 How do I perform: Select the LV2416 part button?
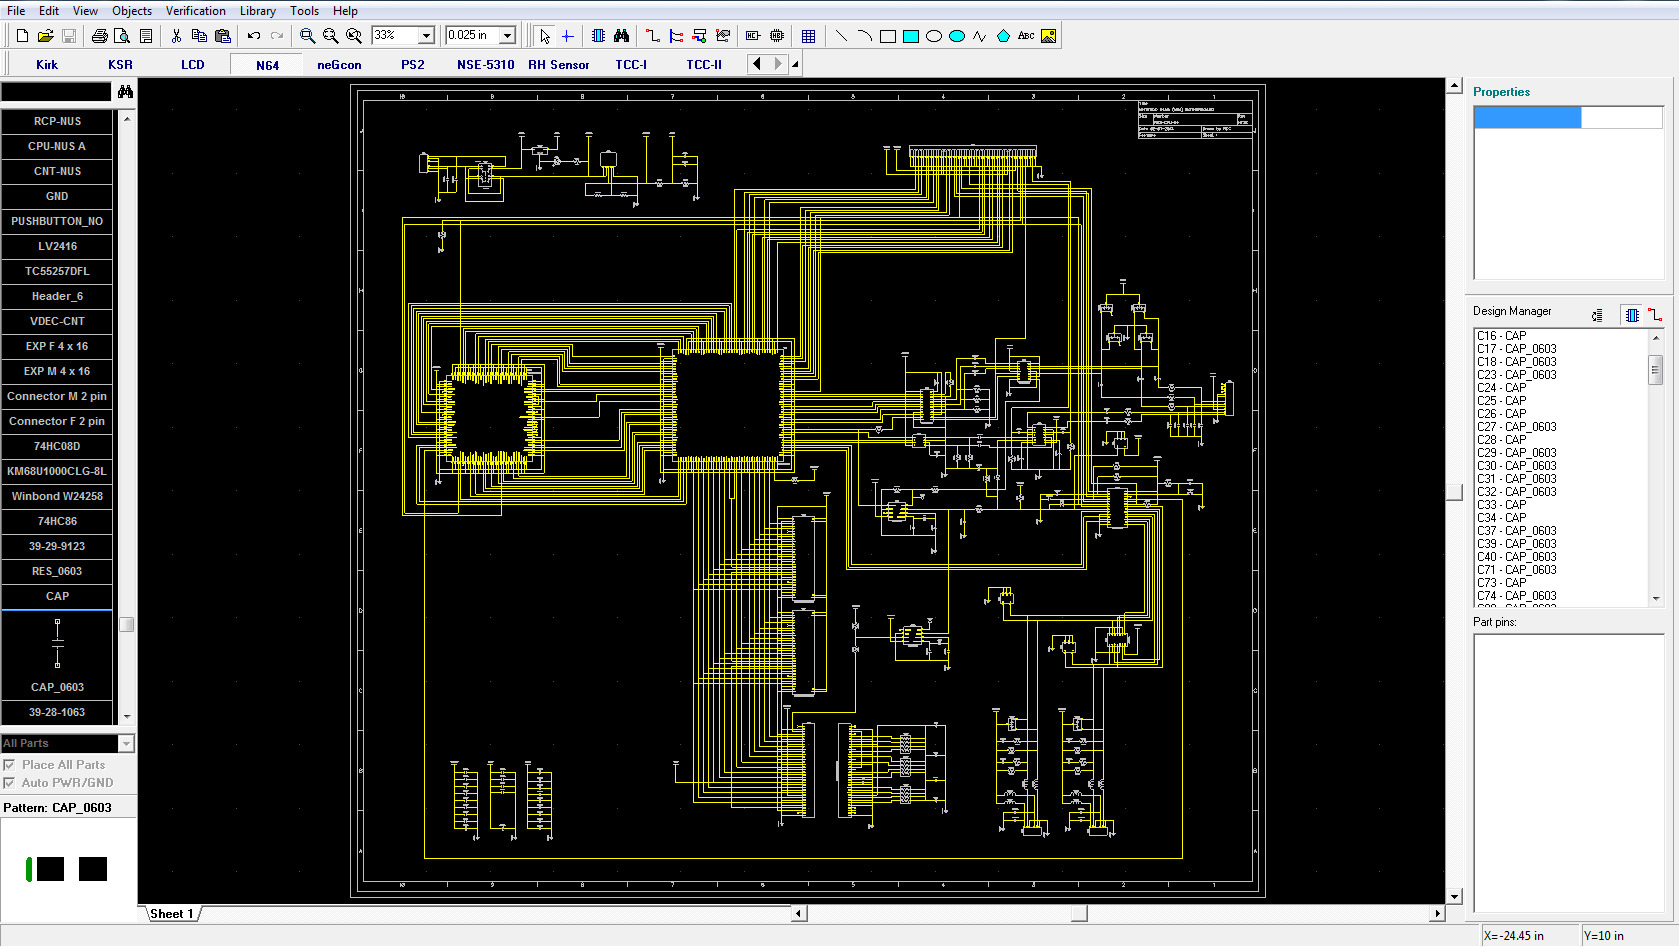click(57, 246)
